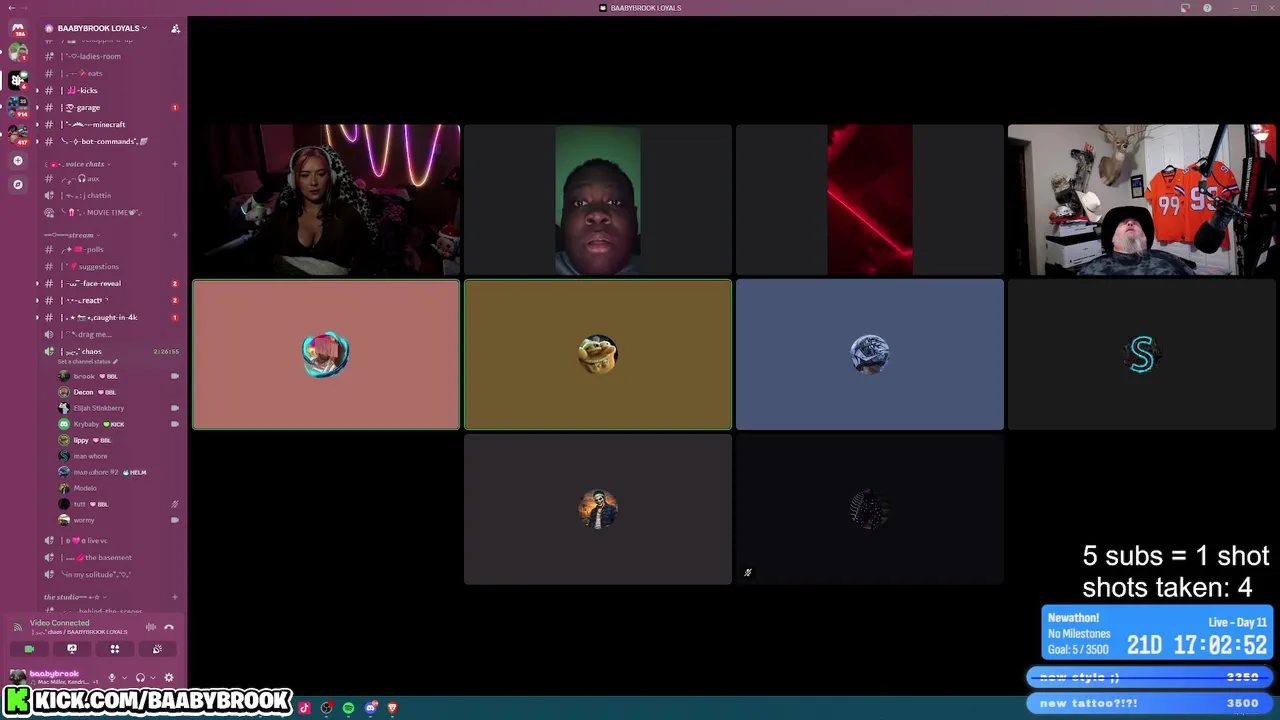Focus the man with cap webcam tile
The width and height of the screenshot is (1280, 720).
coord(1141,199)
